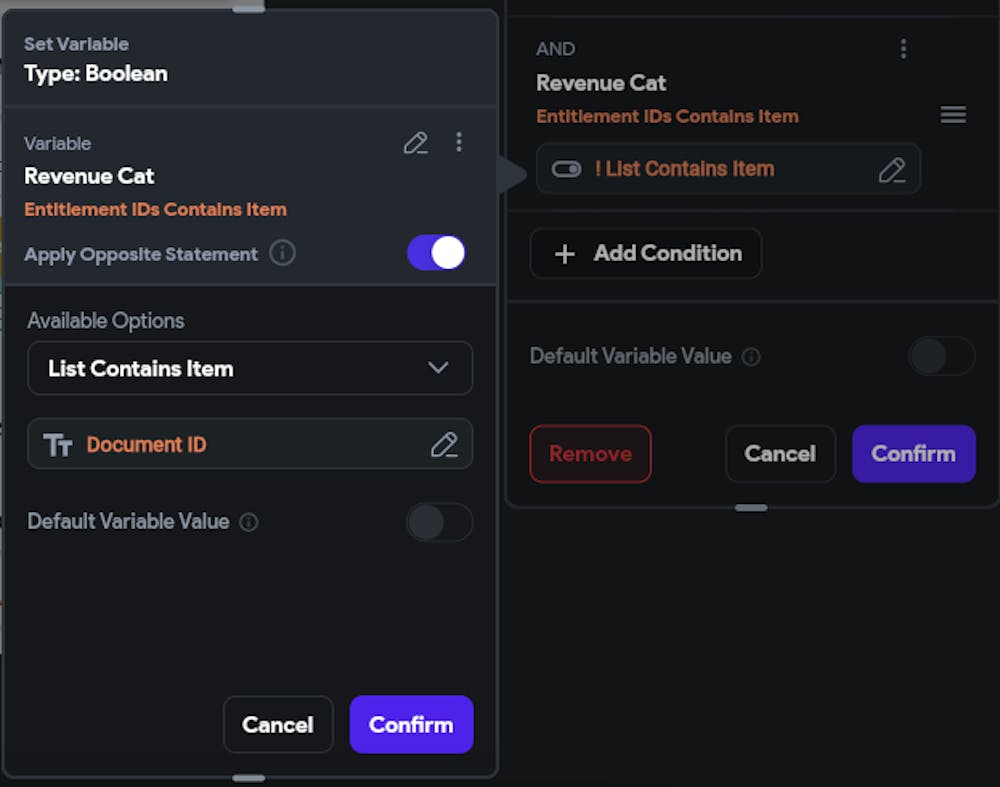The height and width of the screenshot is (787, 1000).
Task: Disable the Apply Opposite Statement toggle
Action: point(435,253)
